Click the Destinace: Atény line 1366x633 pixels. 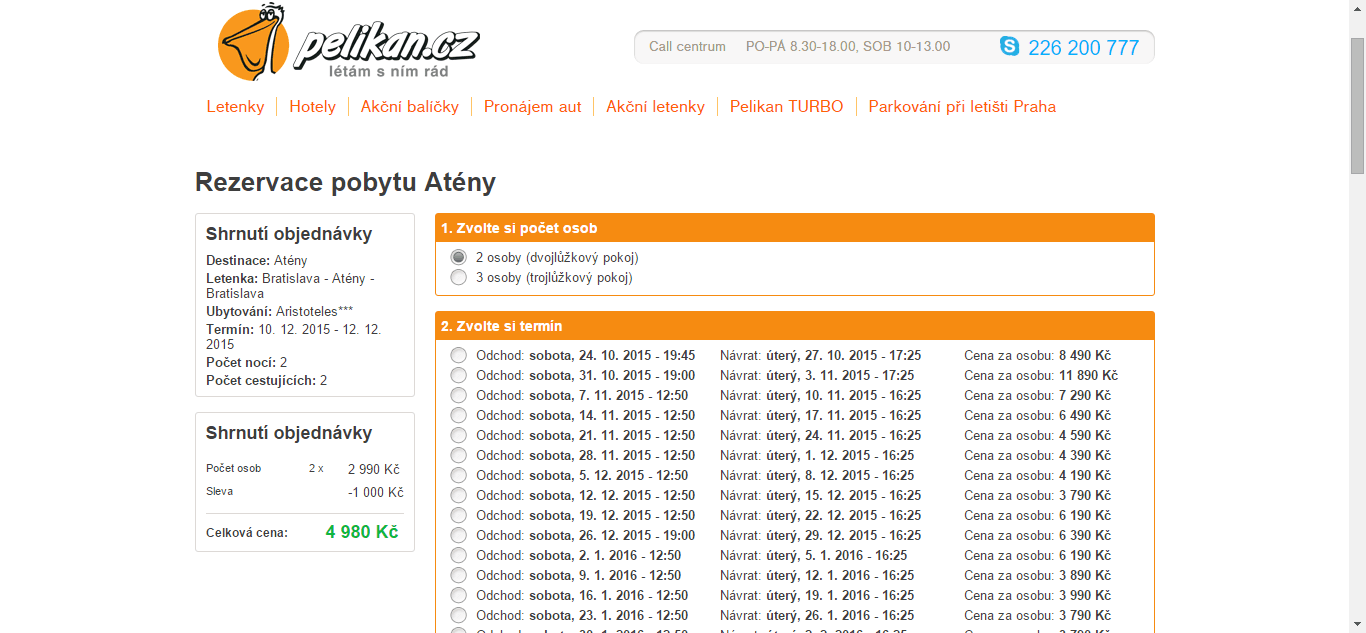[x=257, y=260]
